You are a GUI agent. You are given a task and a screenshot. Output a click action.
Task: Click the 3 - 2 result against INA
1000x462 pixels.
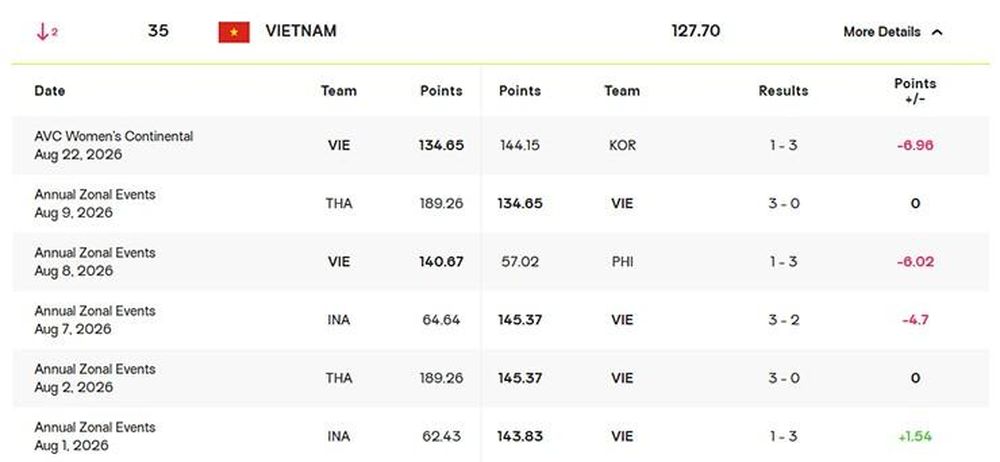pyautogui.click(x=784, y=320)
